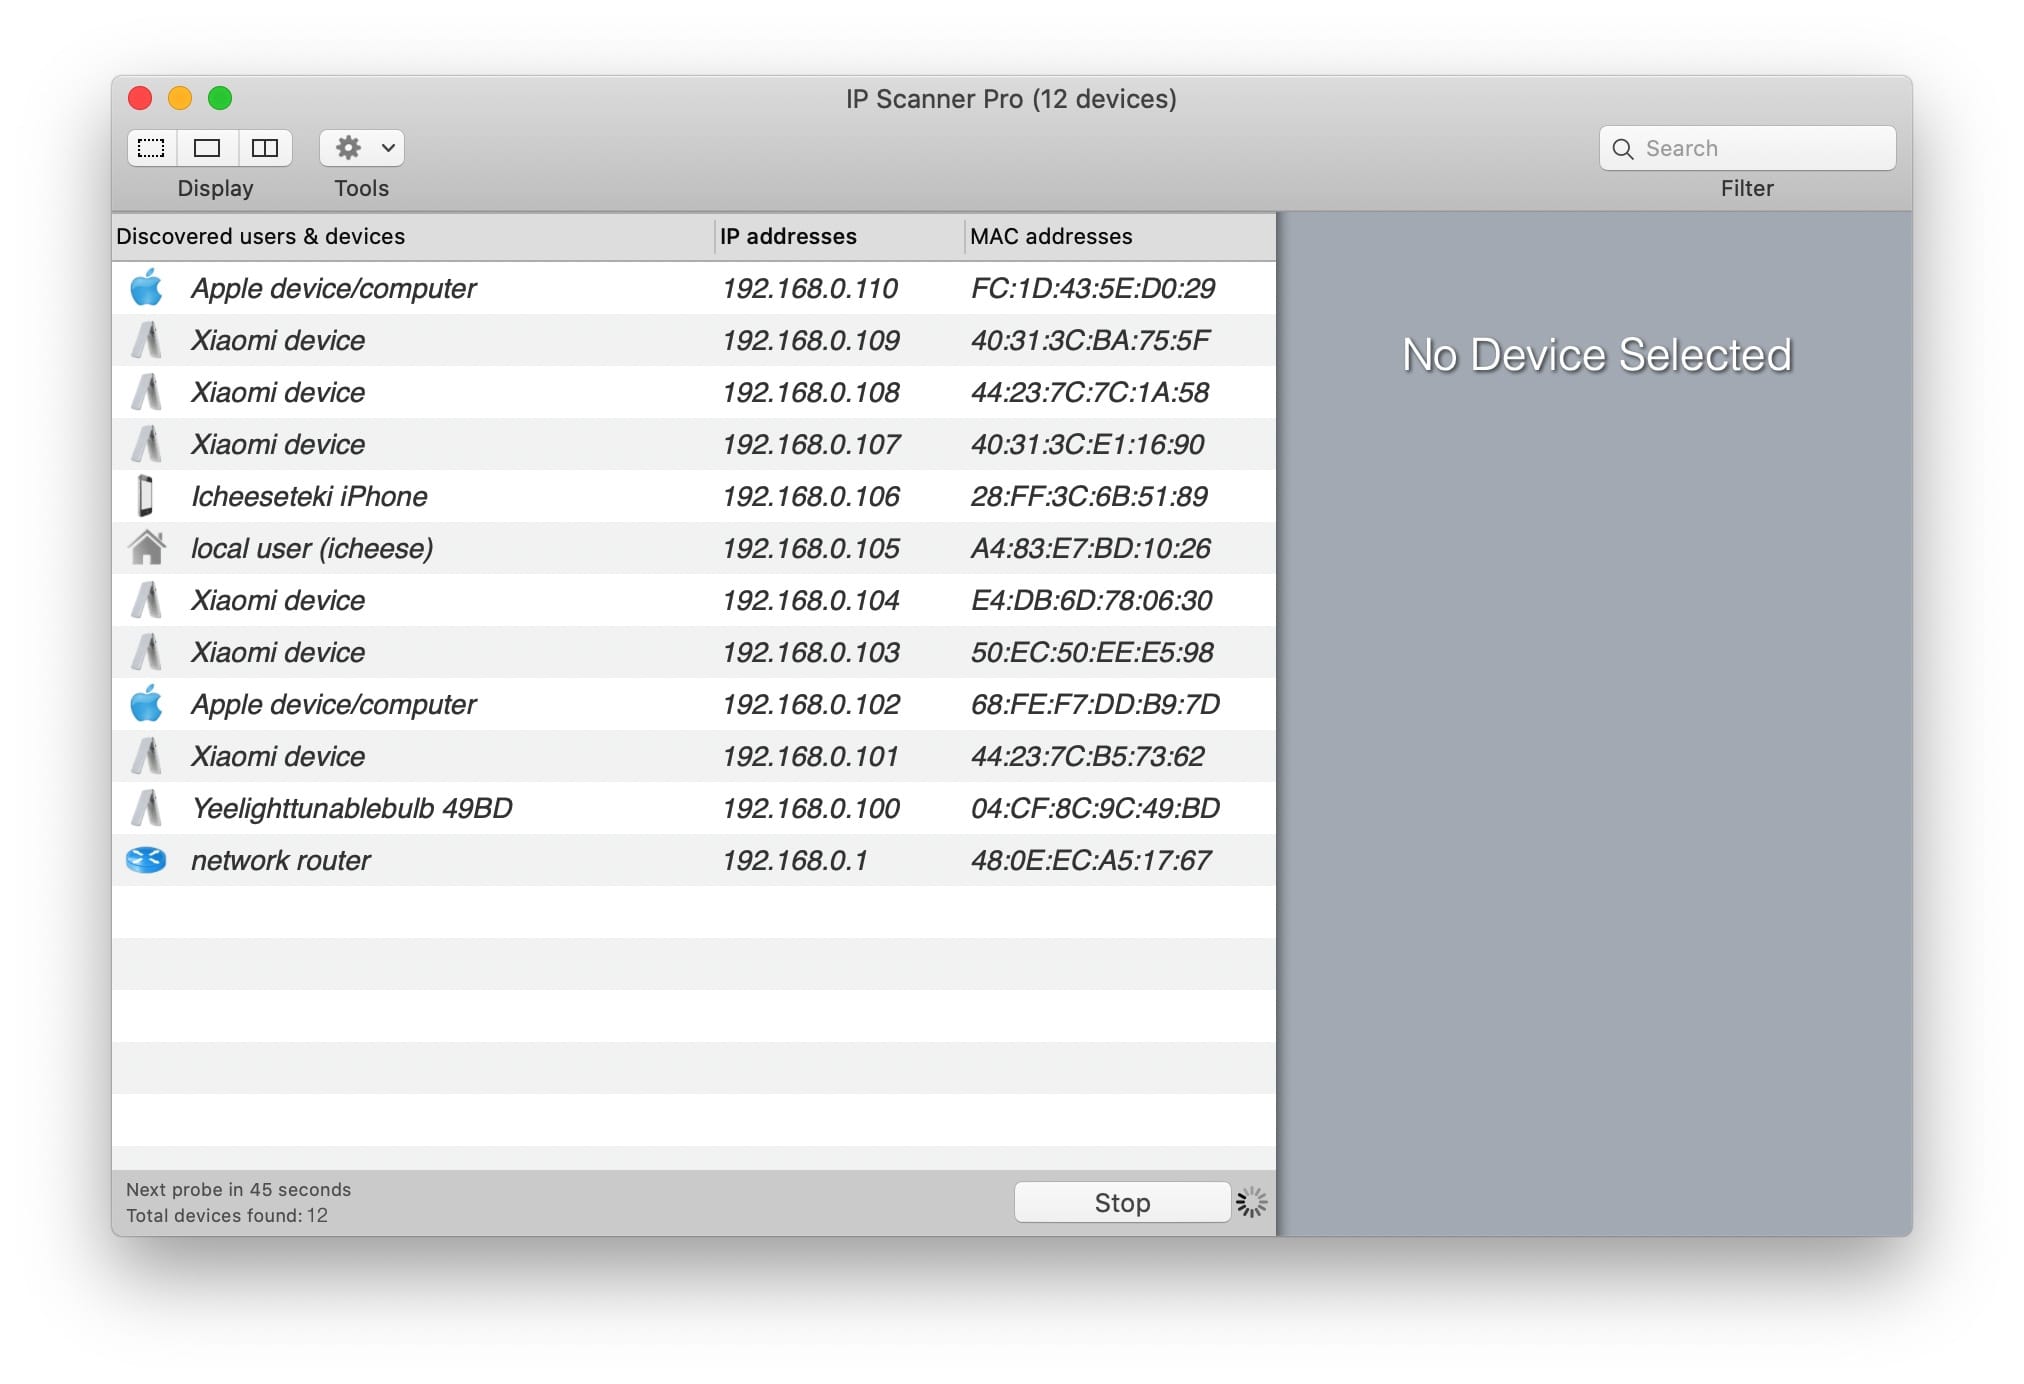
Task: Click the house icon for local user
Action: 147,548
